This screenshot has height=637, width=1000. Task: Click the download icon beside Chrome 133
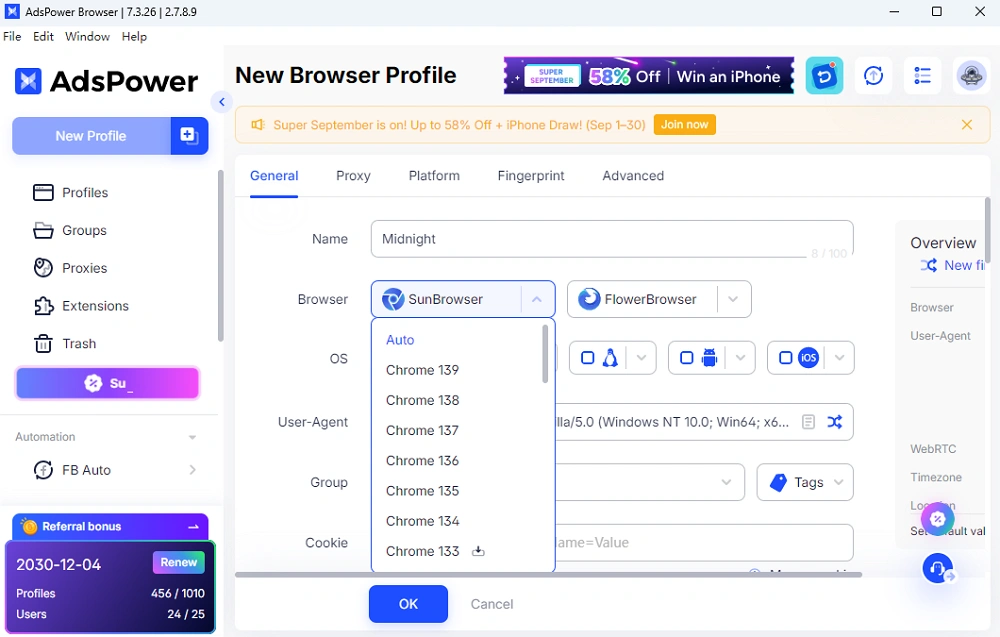click(x=478, y=551)
